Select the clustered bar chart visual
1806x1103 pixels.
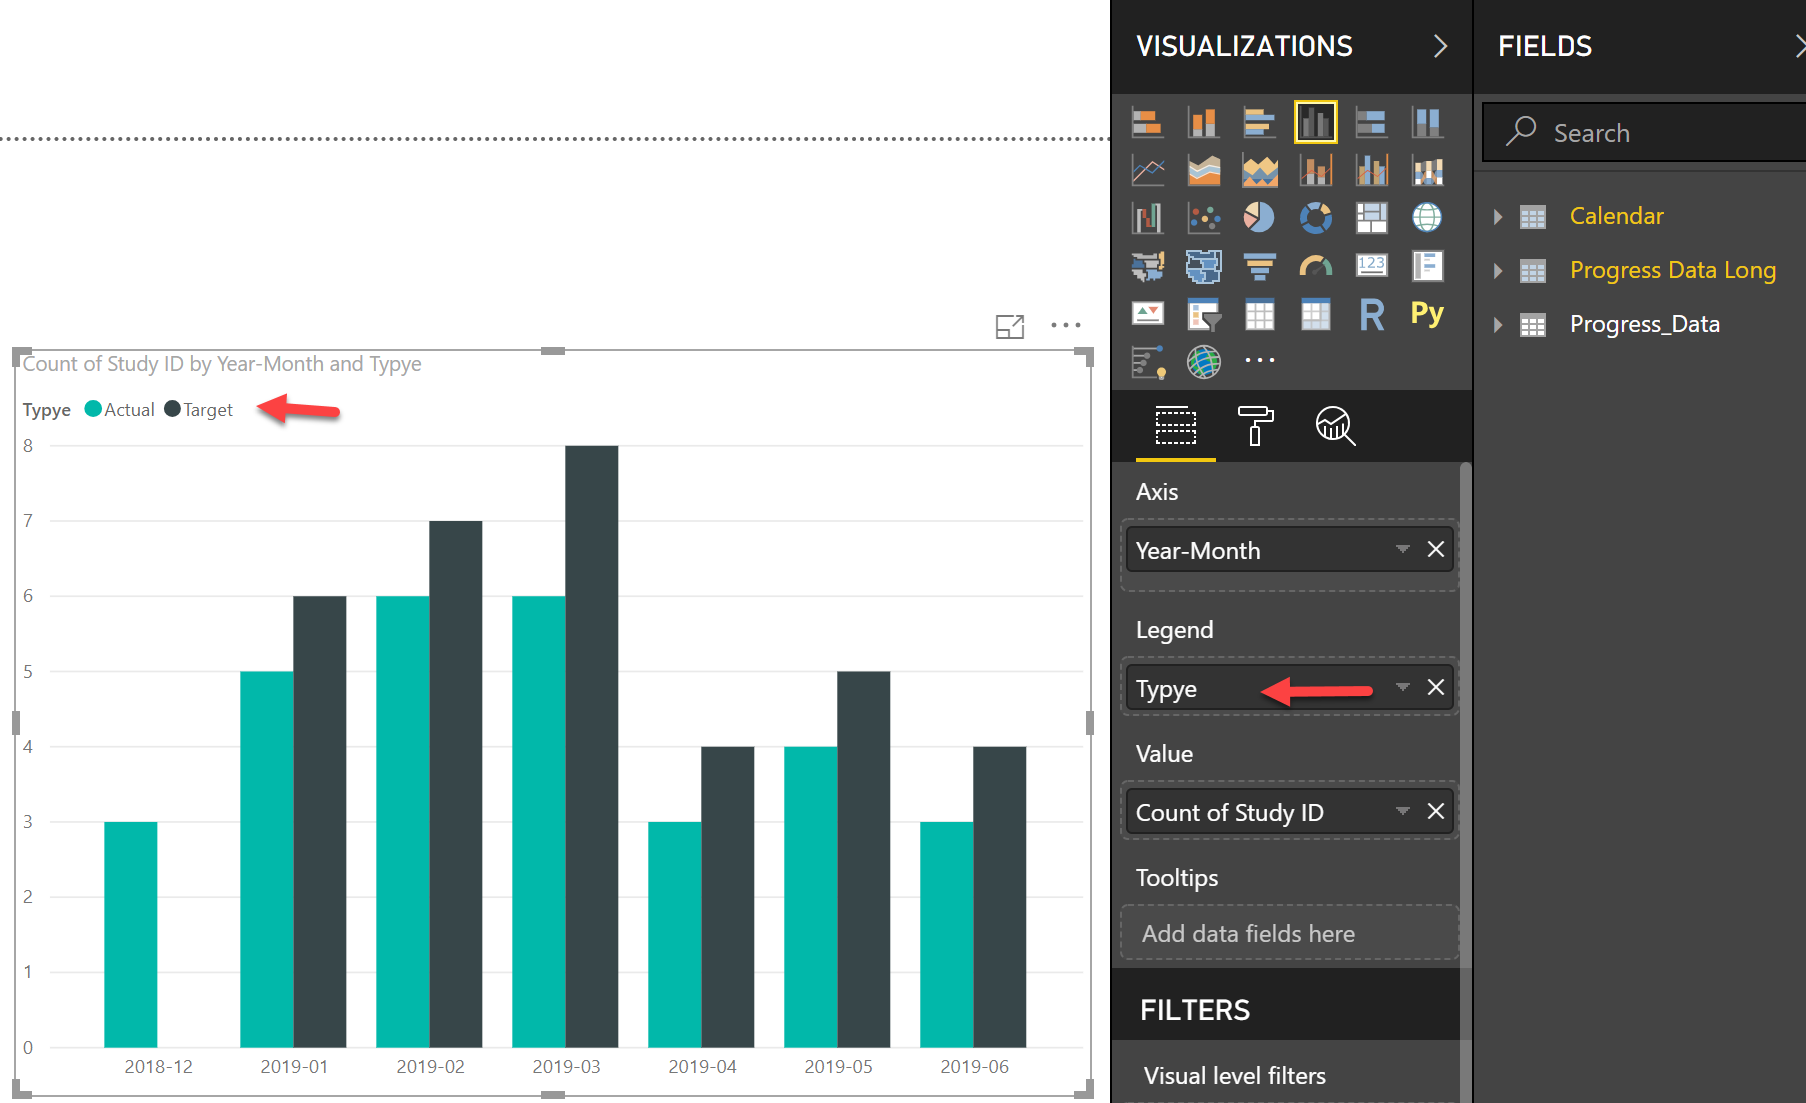click(x=1259, y=123)
